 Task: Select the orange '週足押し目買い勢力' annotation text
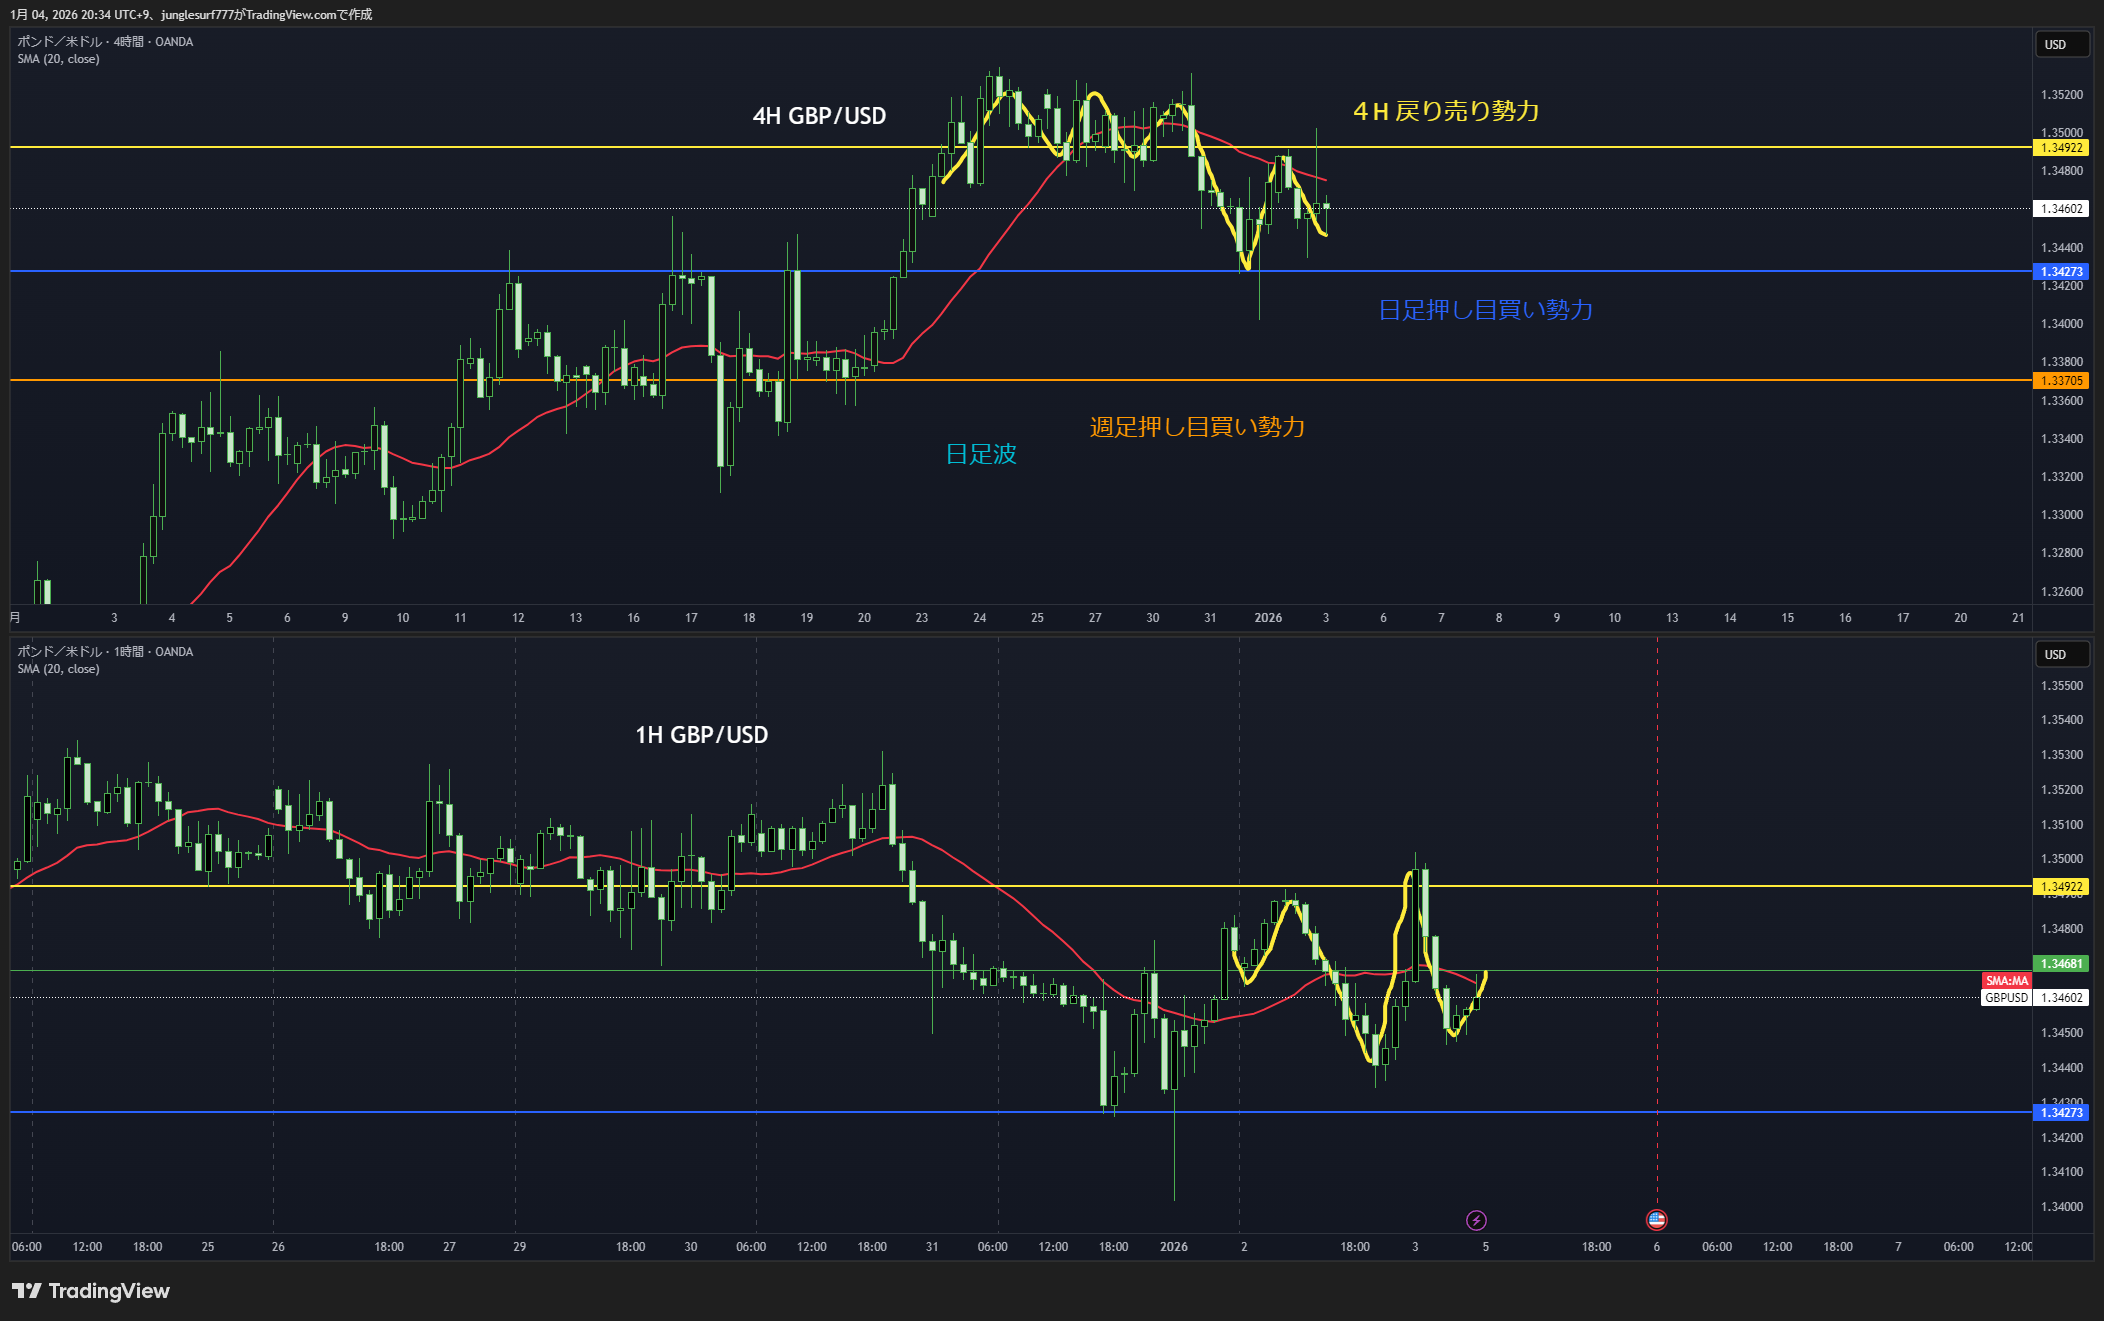[1197, 427]
